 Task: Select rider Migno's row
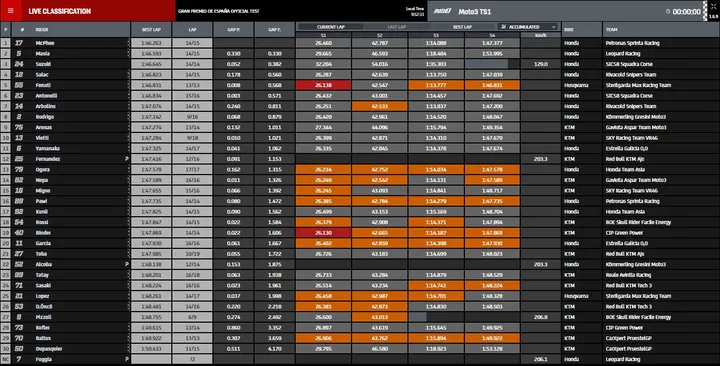point(360,191)
